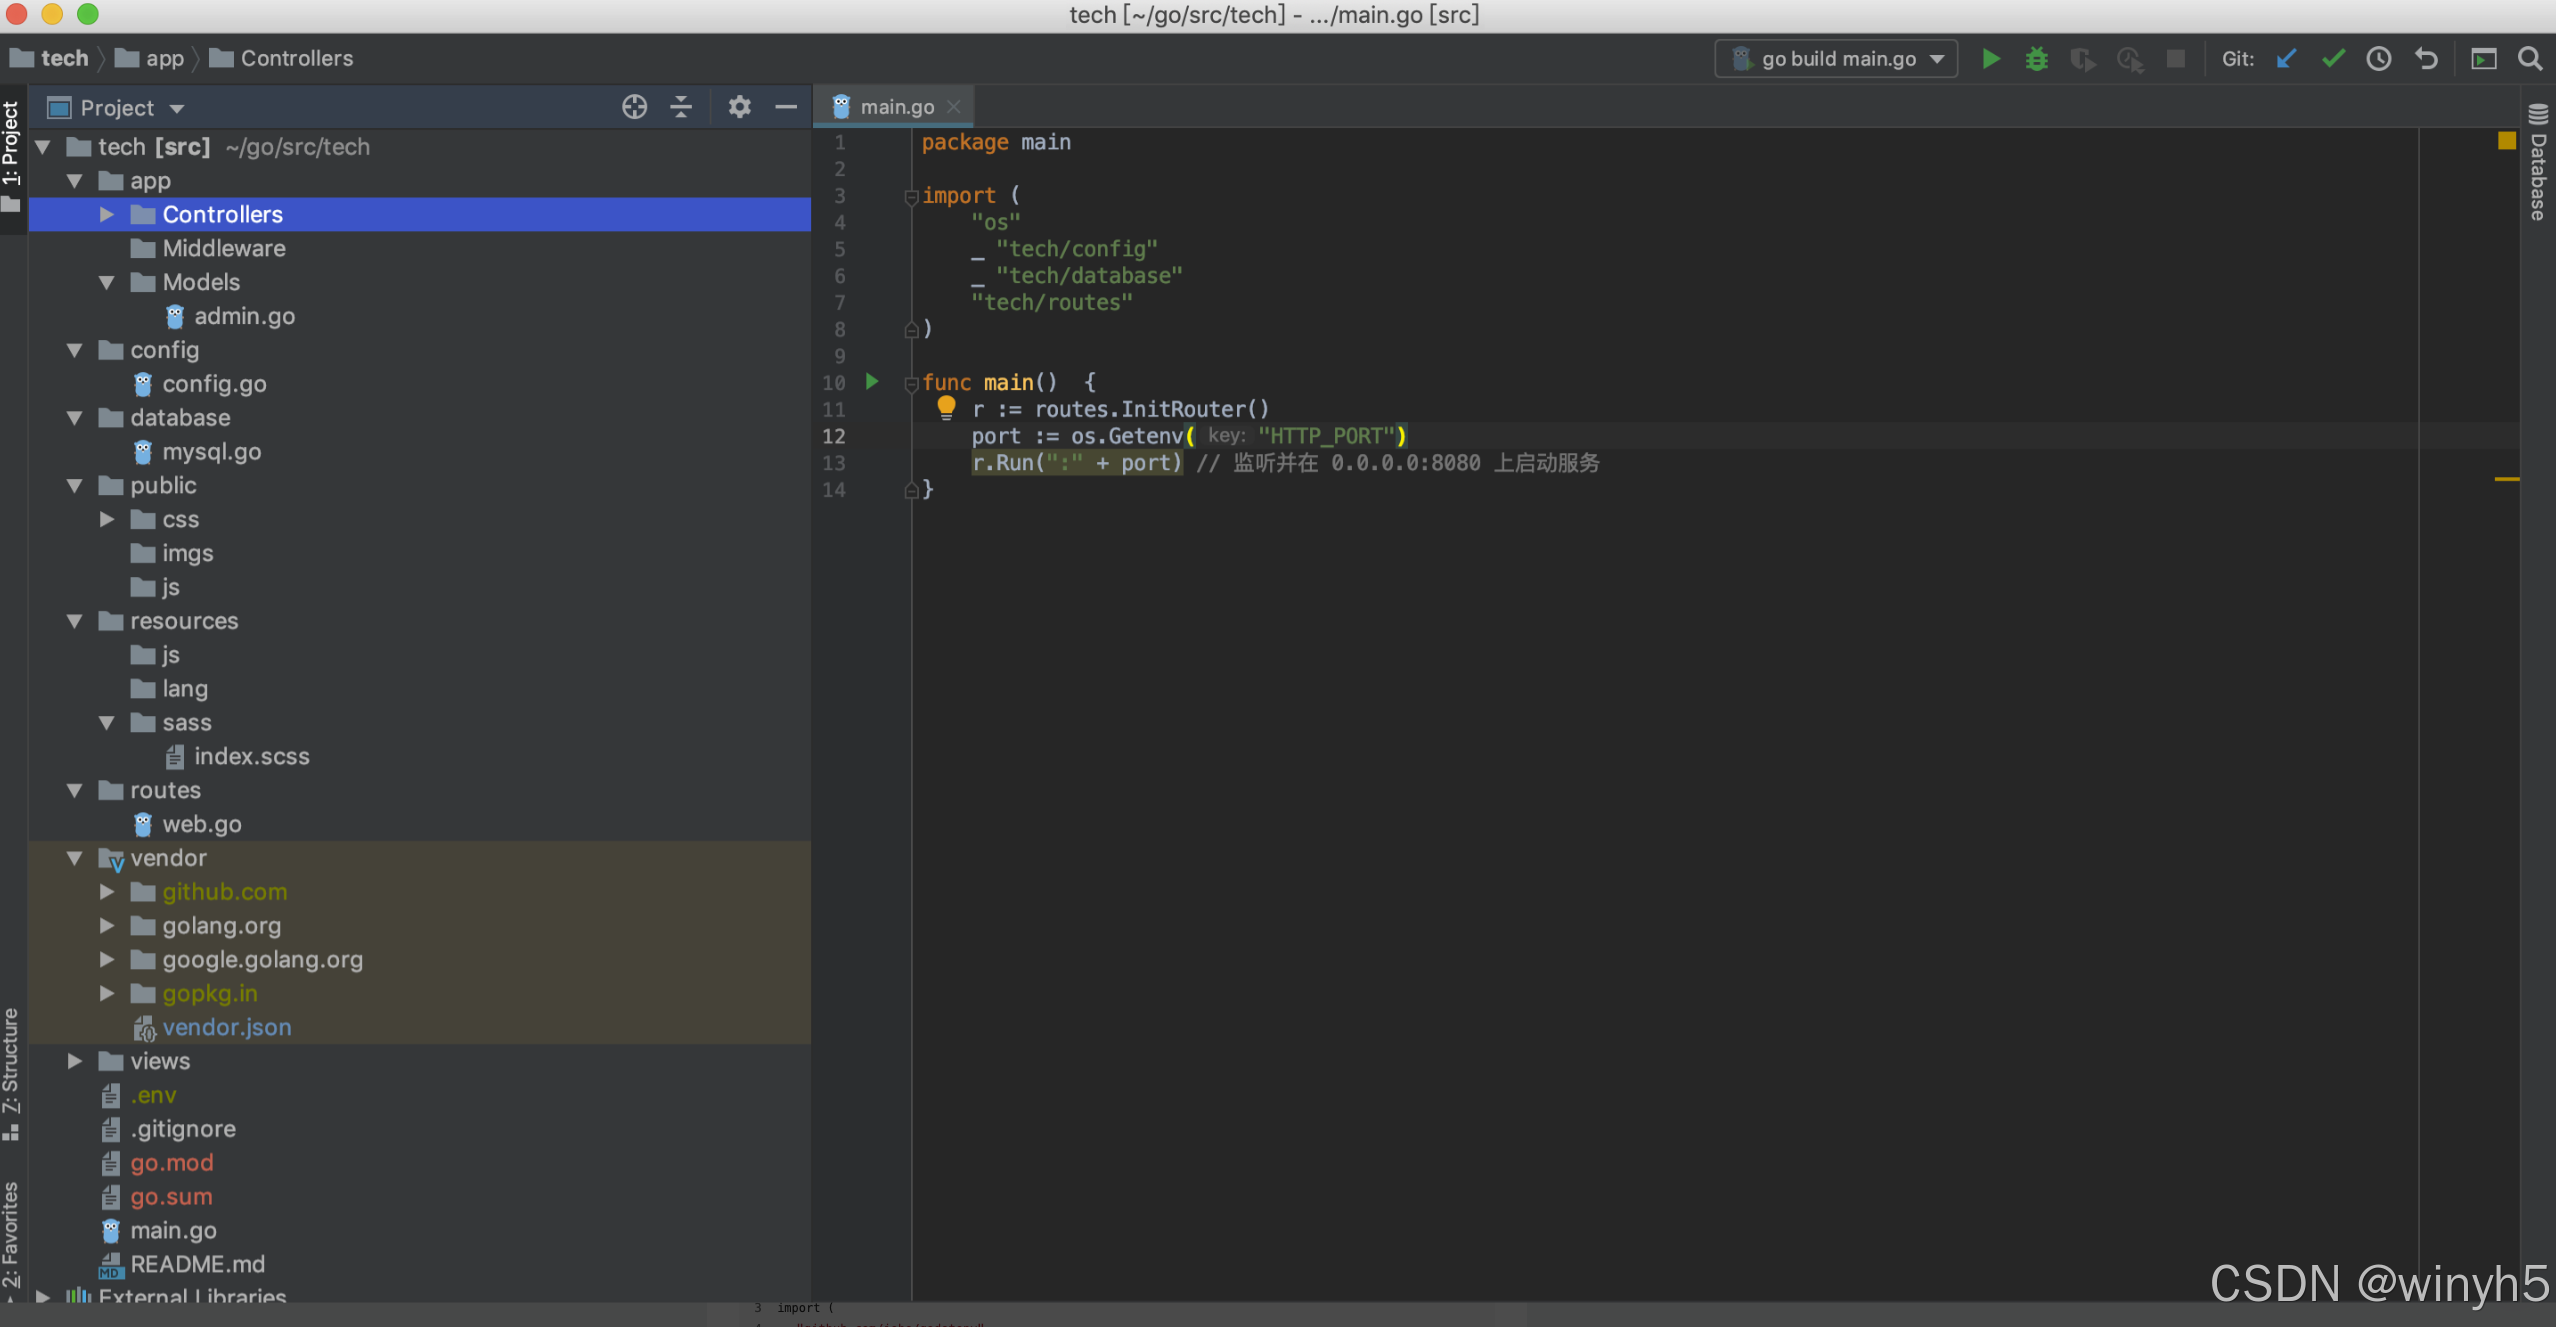Open the Z: Structure side tab
2556x1327 pixels.
(x=11, y=1073)
